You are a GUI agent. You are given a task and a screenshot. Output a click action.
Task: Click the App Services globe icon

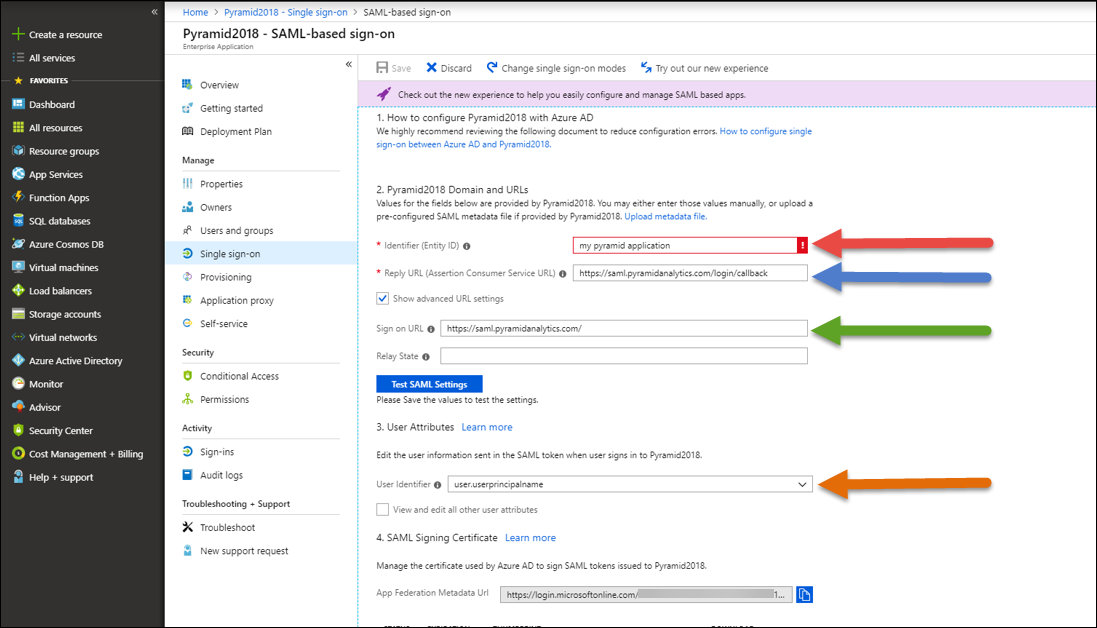[18, 174]
